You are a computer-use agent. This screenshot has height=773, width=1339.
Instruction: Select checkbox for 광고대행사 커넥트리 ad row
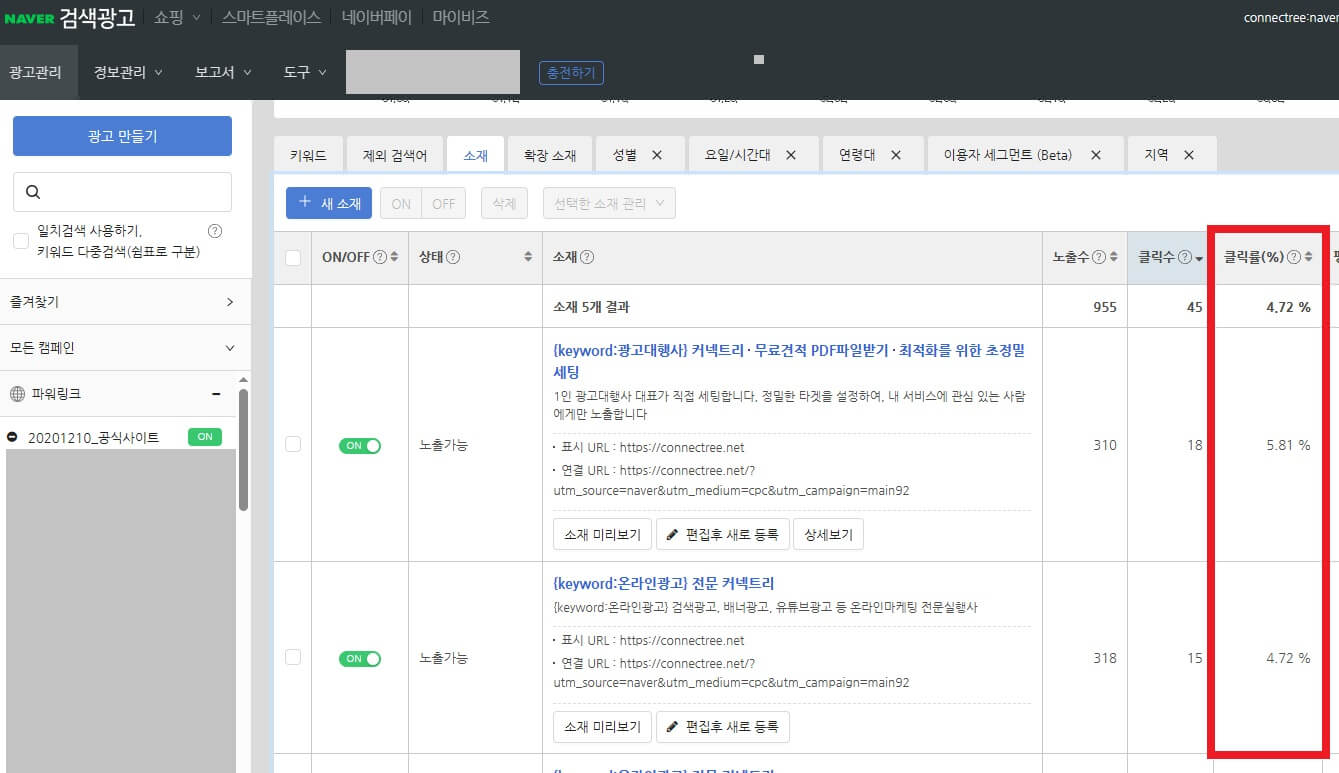point(293,444)
